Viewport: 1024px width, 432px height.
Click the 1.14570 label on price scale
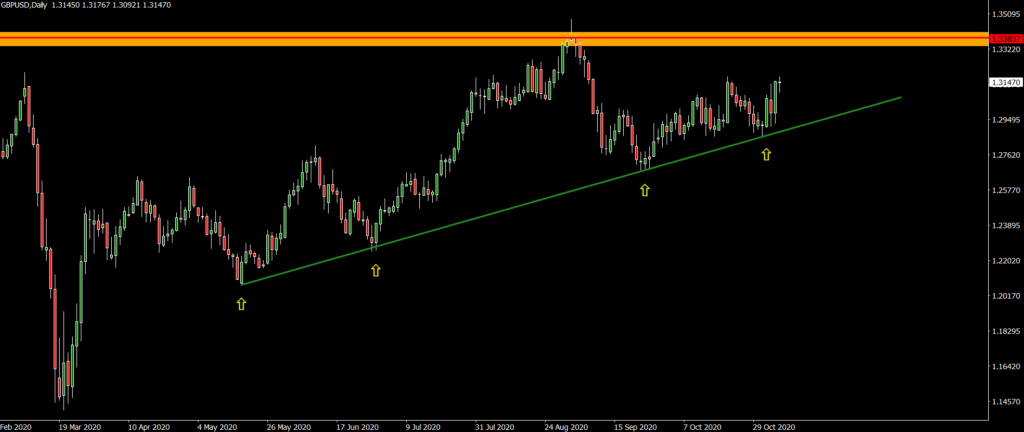[1005, 402]
